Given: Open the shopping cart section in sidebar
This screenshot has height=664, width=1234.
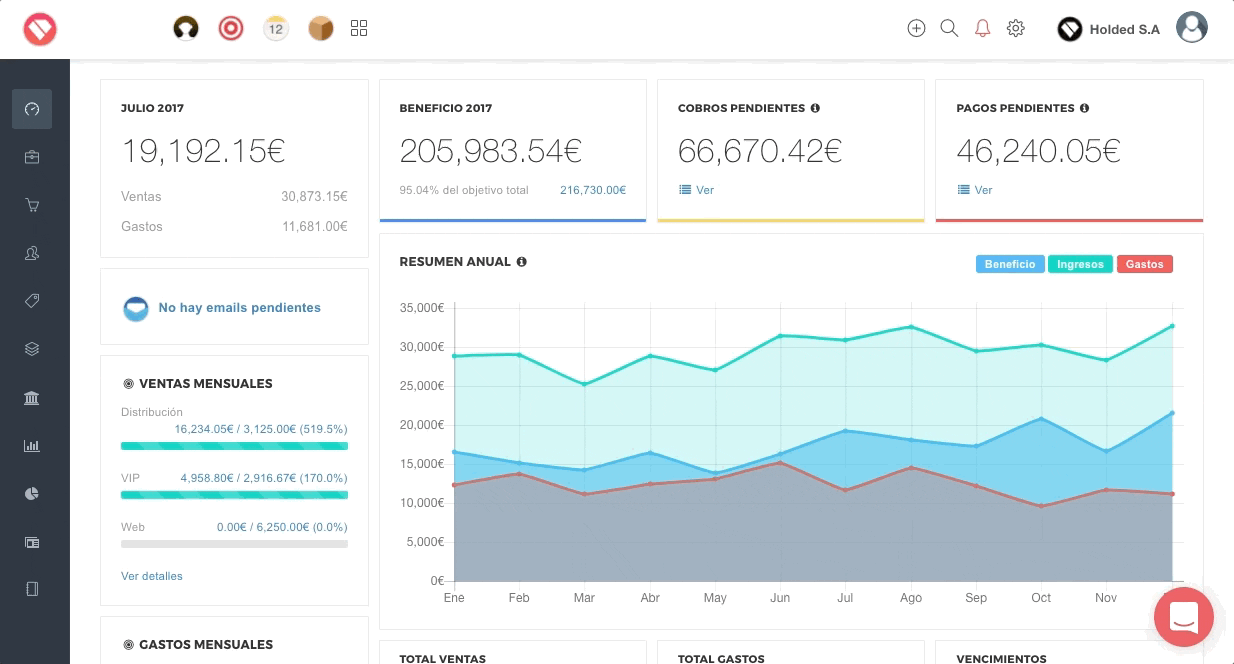Looking at the screenshot, I should click(32, 205).
